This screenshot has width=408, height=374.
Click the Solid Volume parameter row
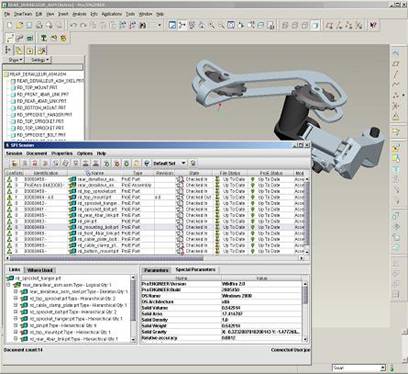tap(222, 308)
